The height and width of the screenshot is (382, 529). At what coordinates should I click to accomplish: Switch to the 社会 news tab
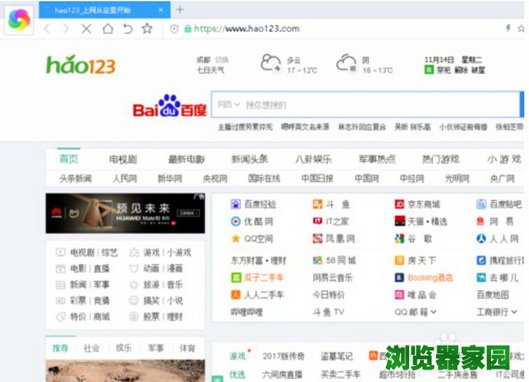(x=91, y=348)
